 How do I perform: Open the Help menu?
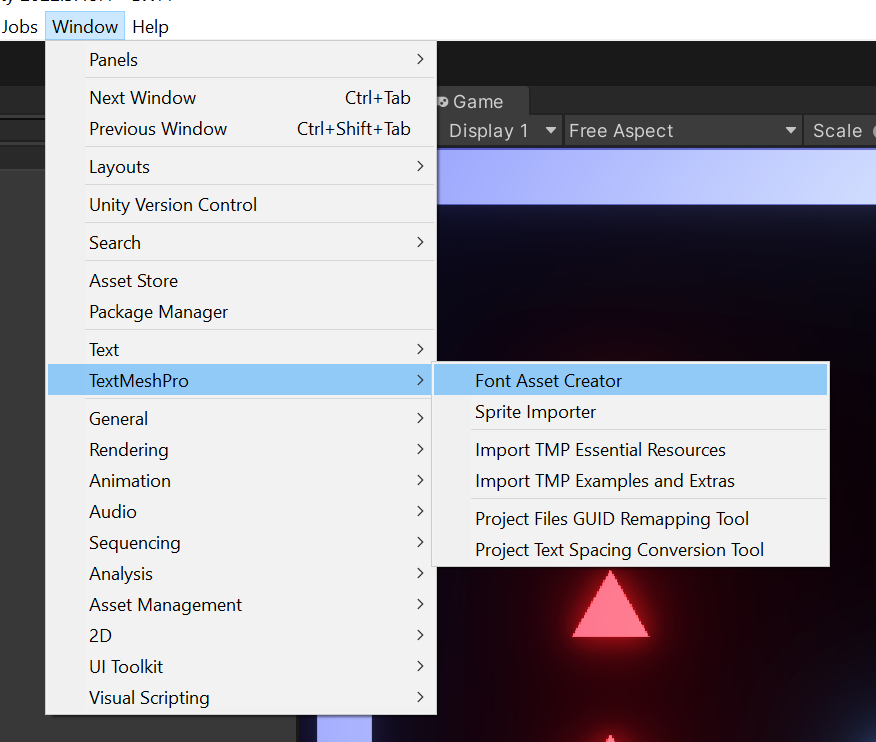pyautogui.click(x=150, y=26)
